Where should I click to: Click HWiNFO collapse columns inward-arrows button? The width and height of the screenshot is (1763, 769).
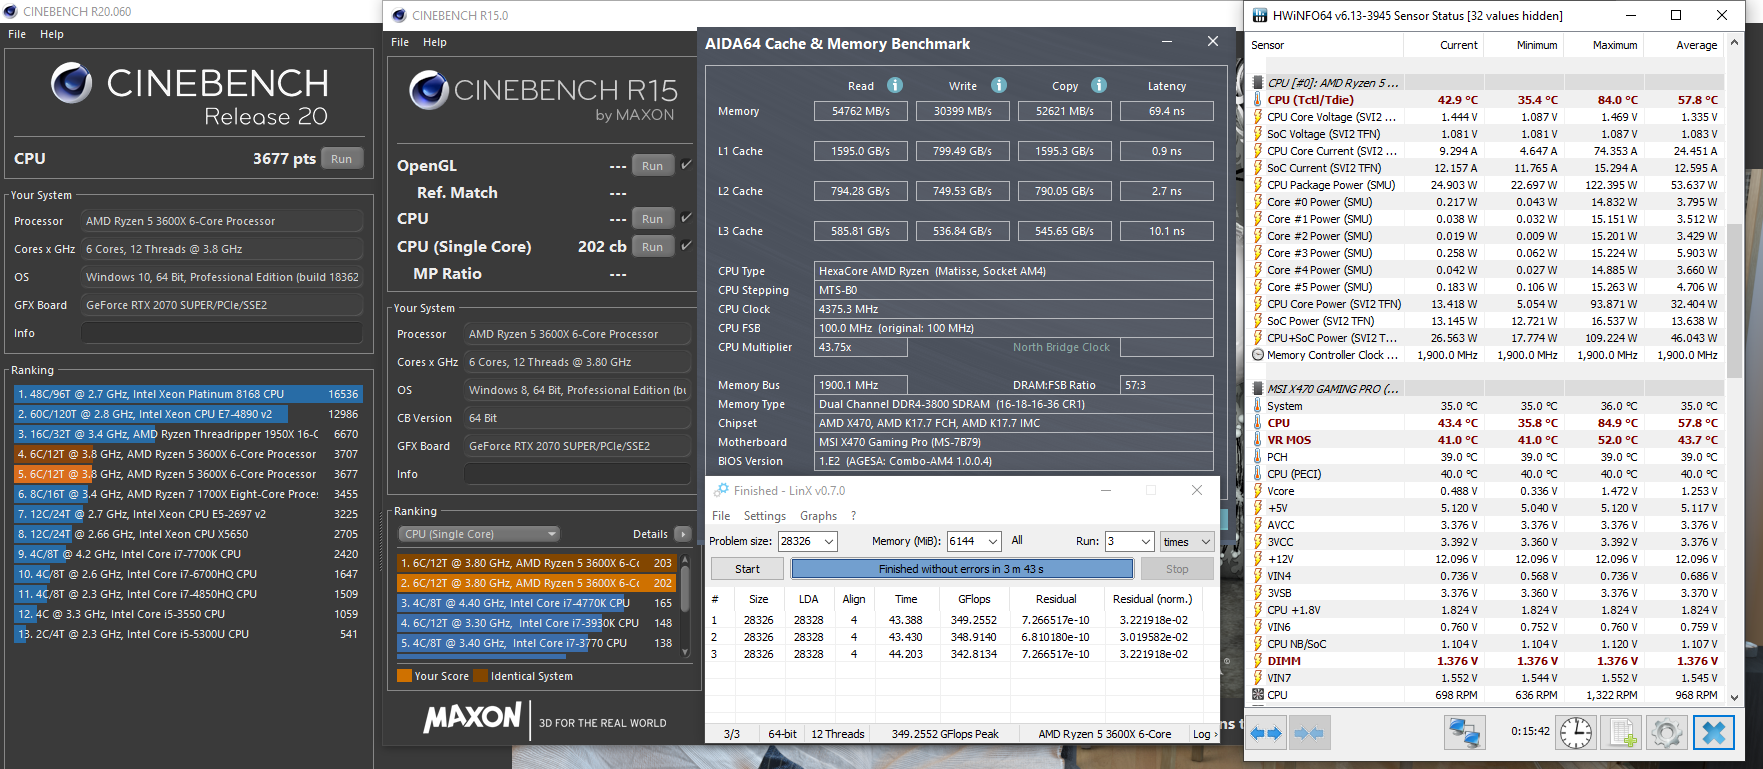1308,733
